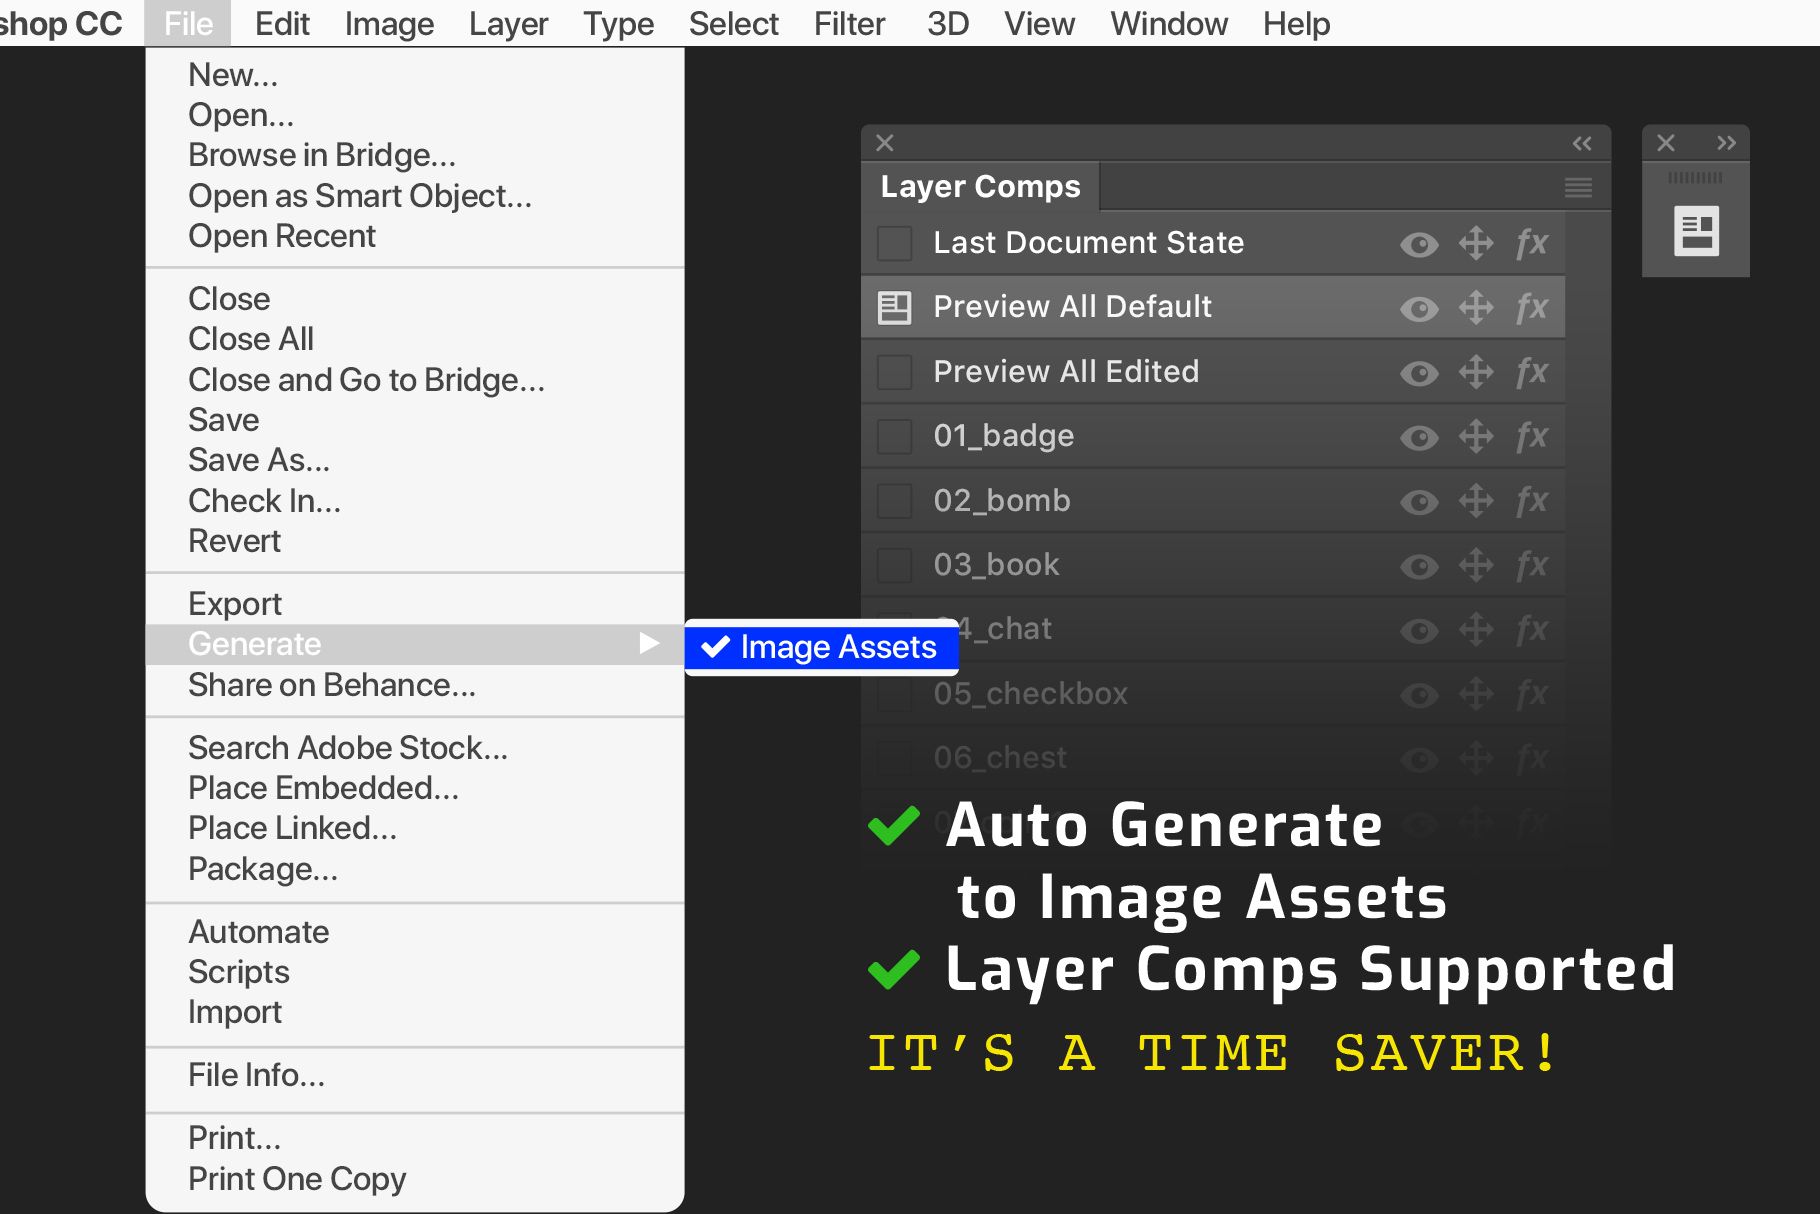This screenshot has width=1820, height=1214.
Task: Choose File Info...
Action: tap(415, 1075)
